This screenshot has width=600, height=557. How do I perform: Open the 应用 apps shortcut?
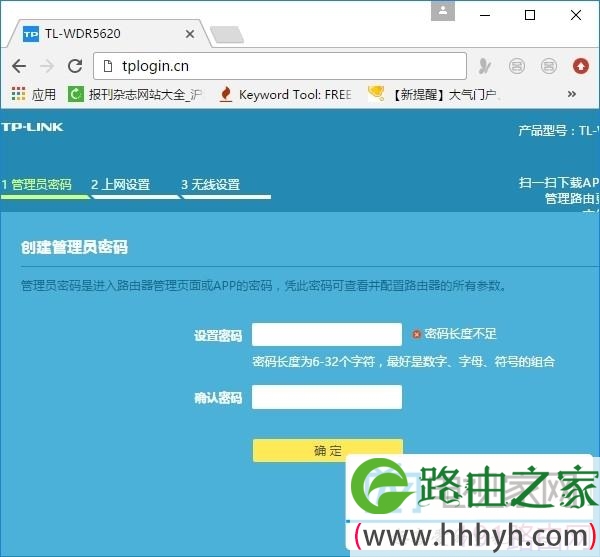click(x=34, y=94)
